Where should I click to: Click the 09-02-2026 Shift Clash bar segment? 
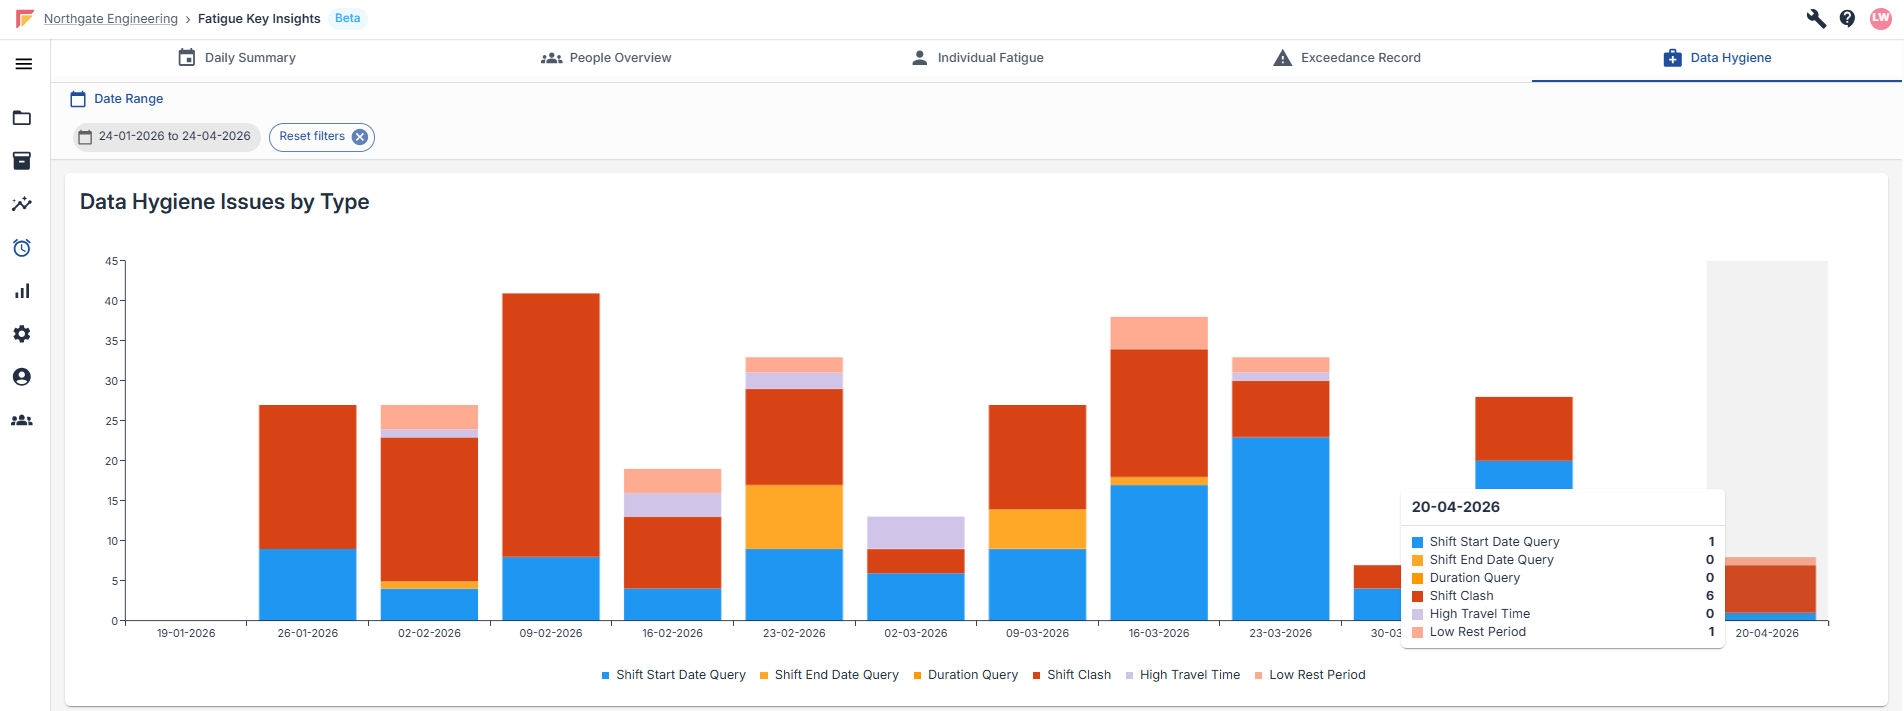coord(551,425)
